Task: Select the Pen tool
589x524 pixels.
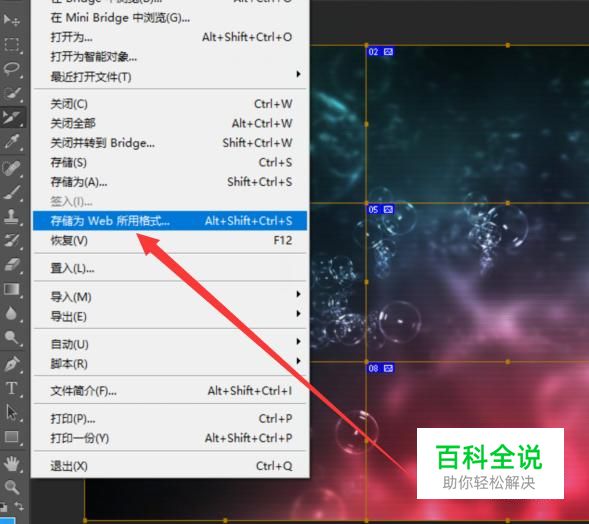Action: (x=12, y=364)
